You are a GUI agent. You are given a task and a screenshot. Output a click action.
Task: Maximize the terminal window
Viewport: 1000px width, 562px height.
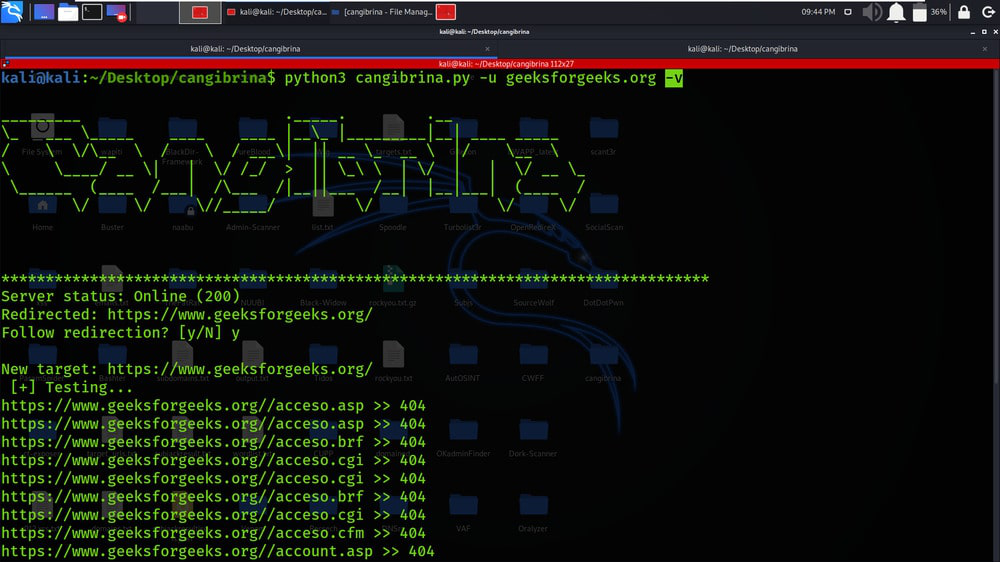[984, 31]
